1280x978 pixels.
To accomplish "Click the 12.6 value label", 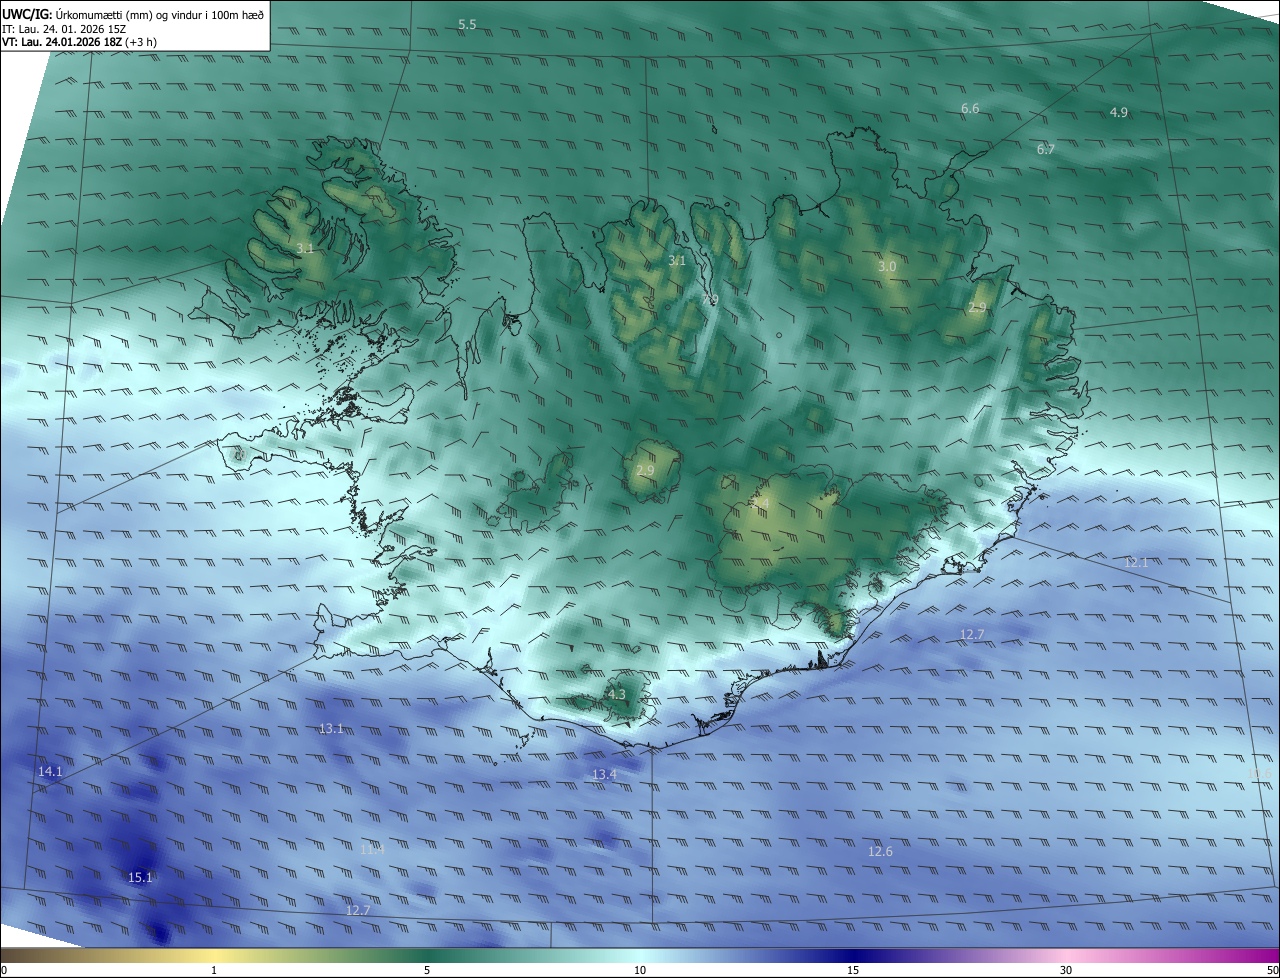I will click(x=880, y=852).
